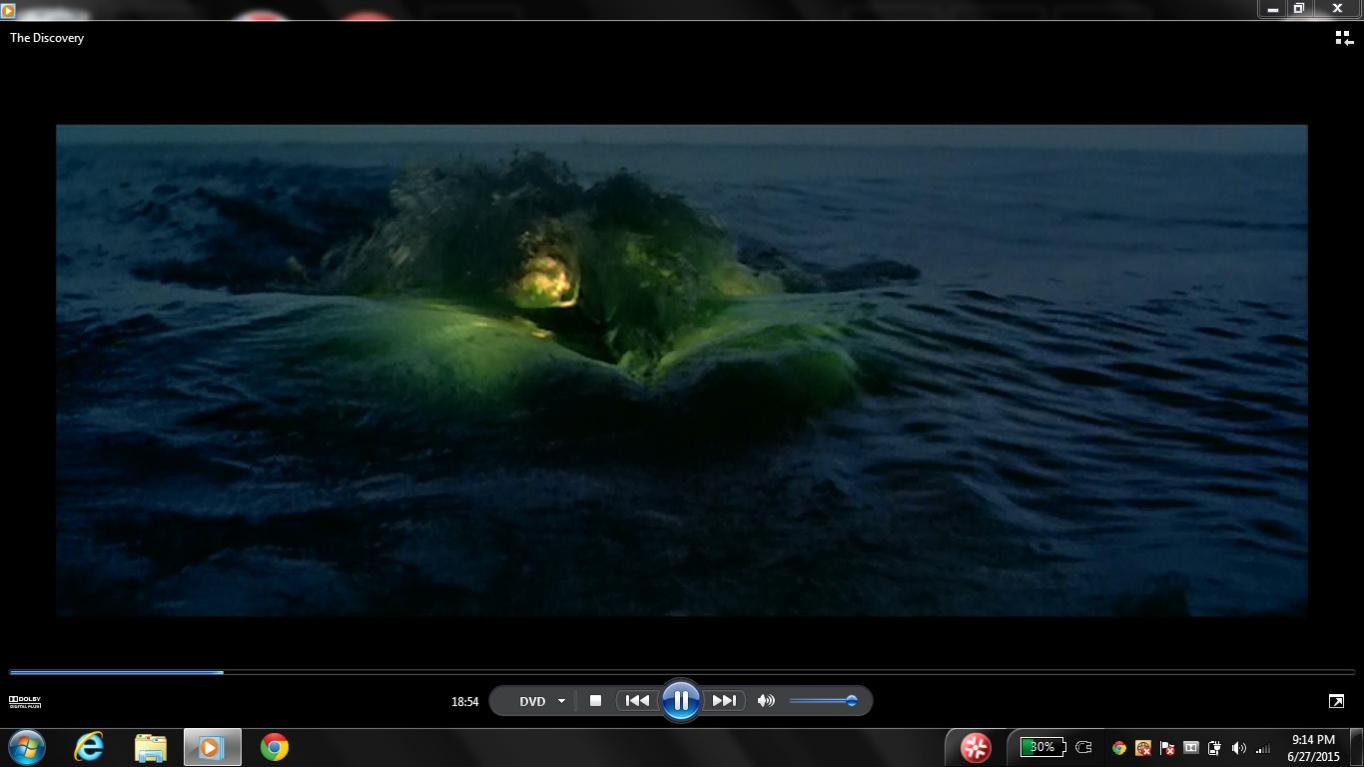Enter full screen view
Image resolution: width=1364 pixels, height=767 pixels.
pos(1336,701)
